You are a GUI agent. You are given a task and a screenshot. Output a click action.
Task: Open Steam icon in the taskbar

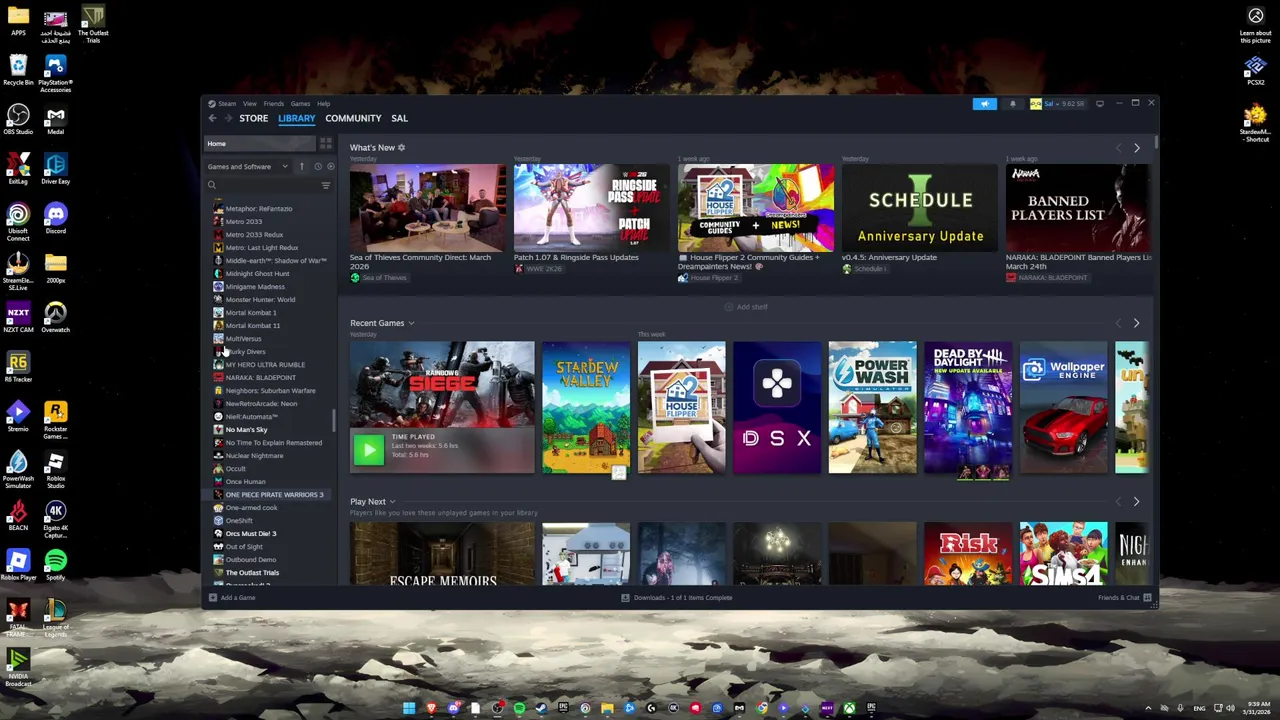541,709
